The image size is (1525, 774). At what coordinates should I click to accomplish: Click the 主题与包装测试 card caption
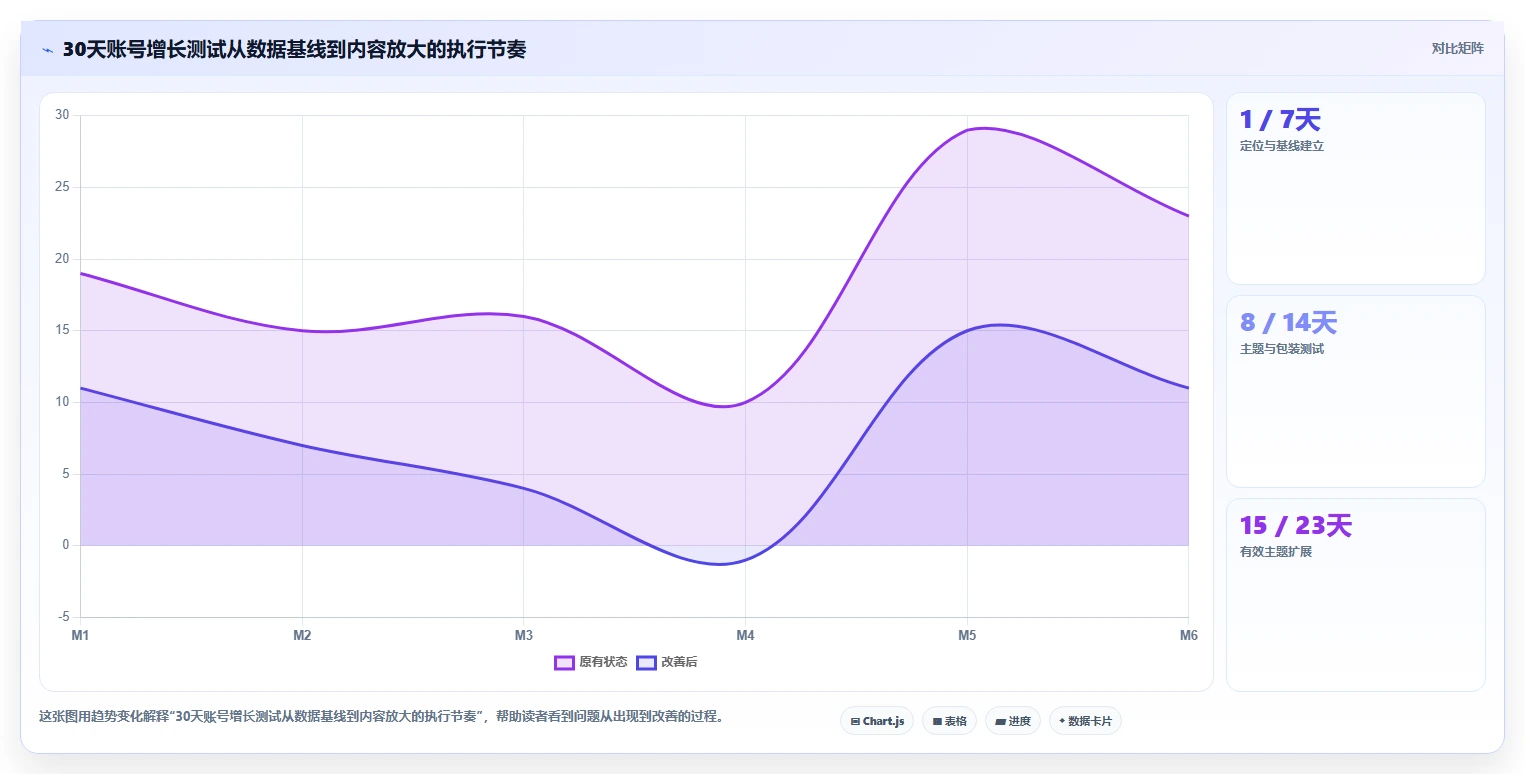point(1282,349)
